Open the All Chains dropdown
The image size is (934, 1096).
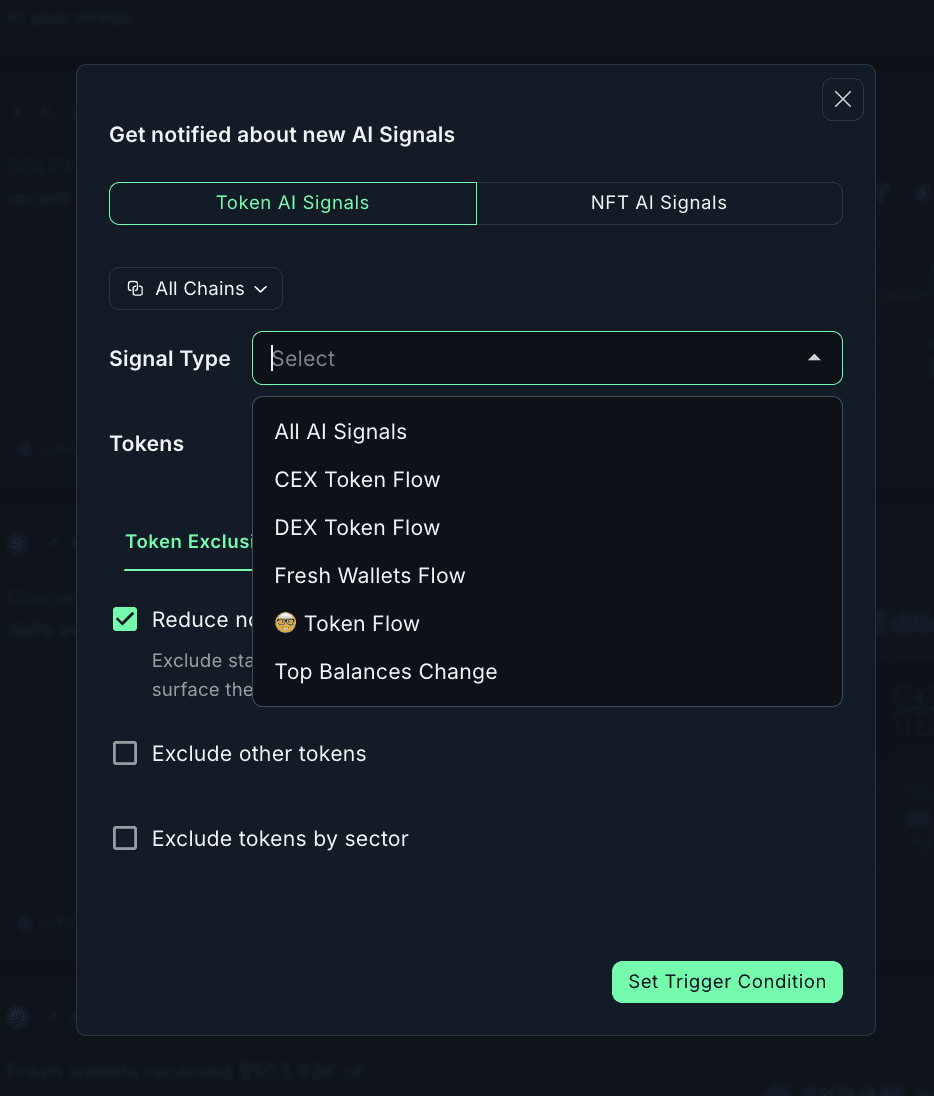(x=196, y=289)
